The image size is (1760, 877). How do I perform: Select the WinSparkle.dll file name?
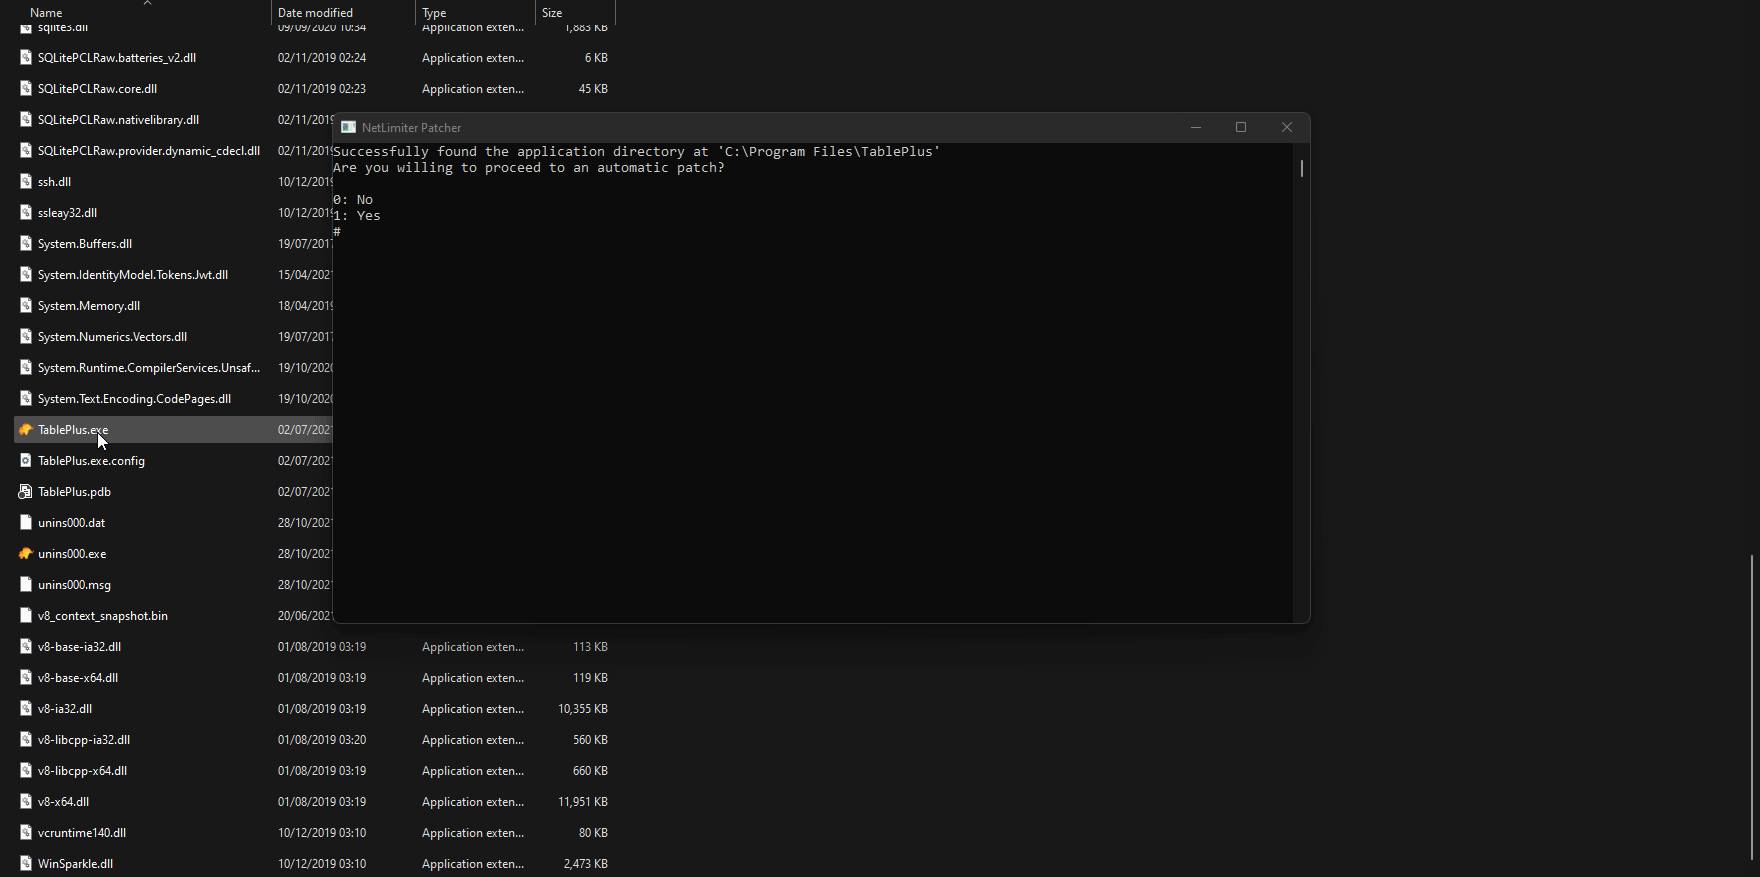(x=75, y=864)
